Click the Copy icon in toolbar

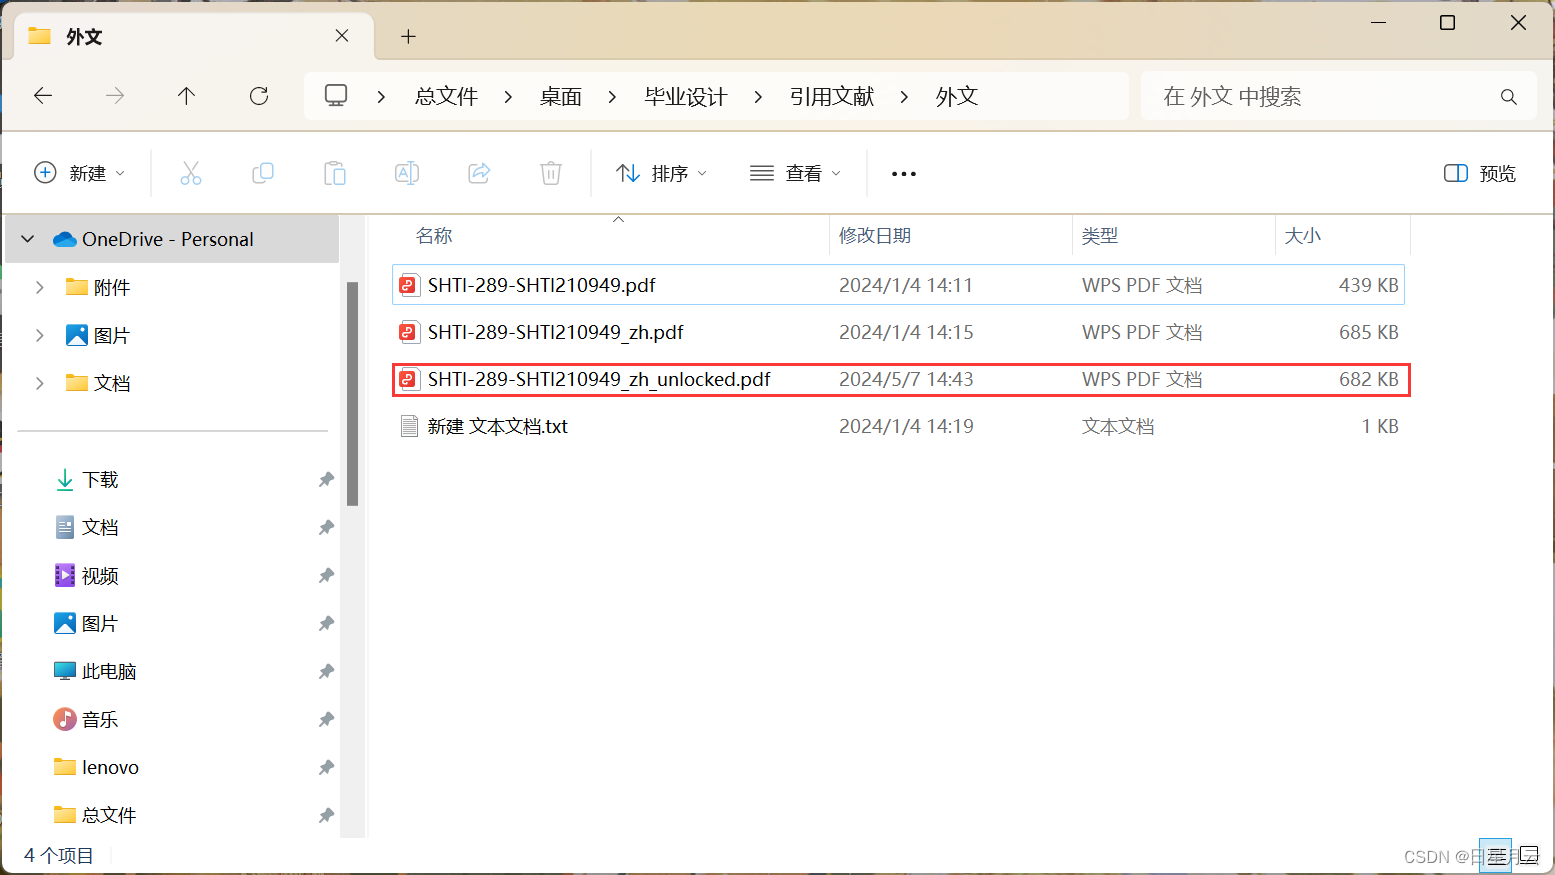coord(263,173)
